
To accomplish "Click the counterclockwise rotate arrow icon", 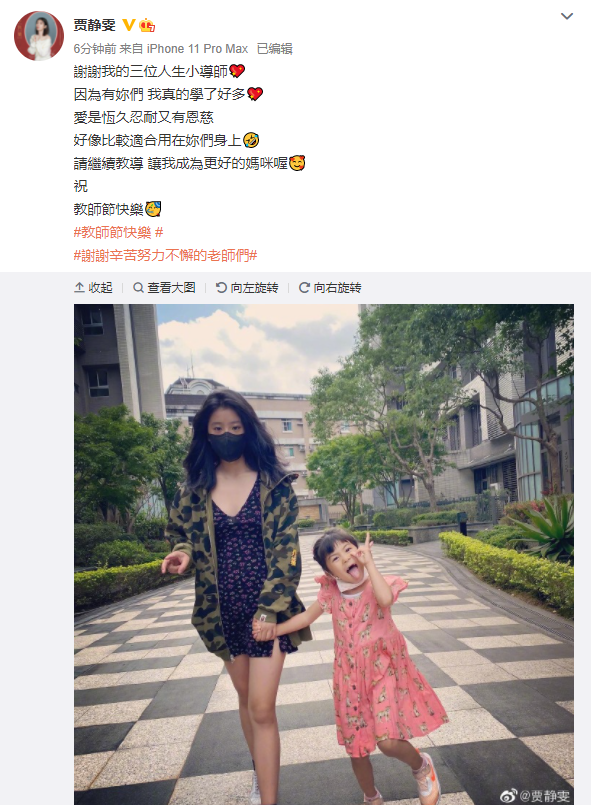I will (x=221, y=288).
